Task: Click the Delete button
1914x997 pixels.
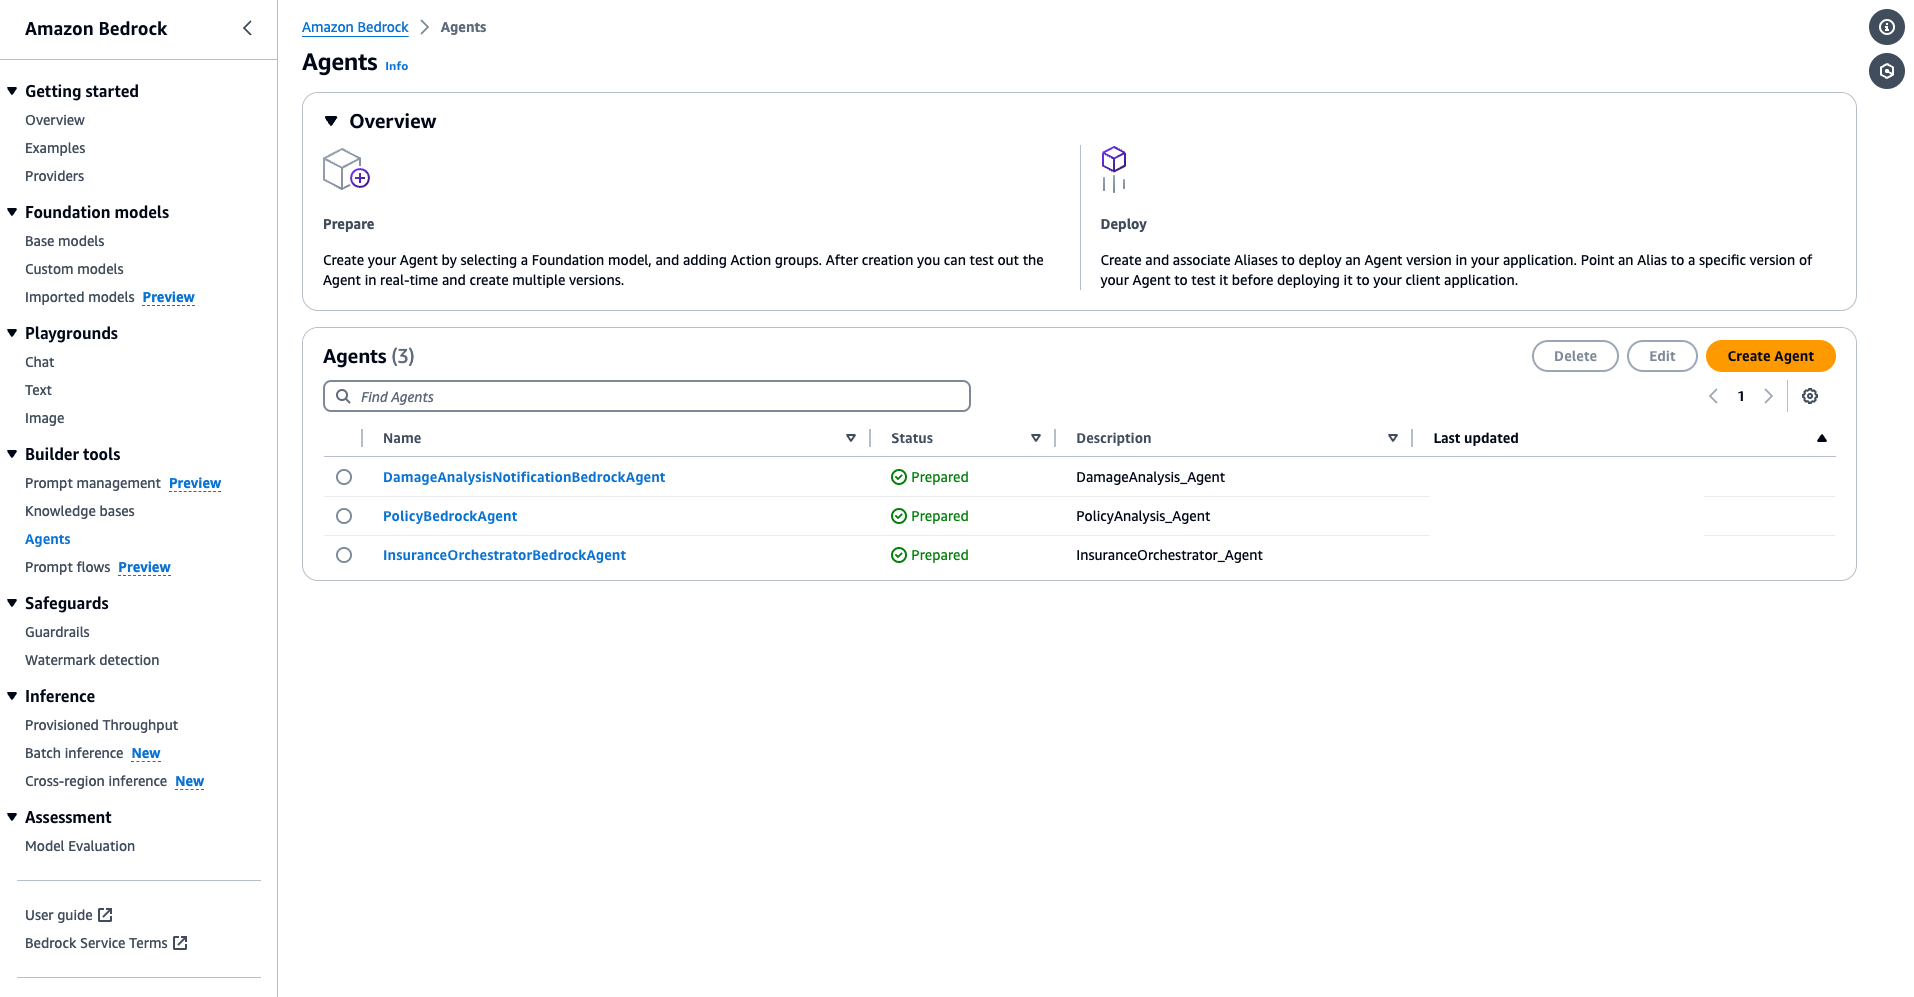Action: coord(1575,356)
